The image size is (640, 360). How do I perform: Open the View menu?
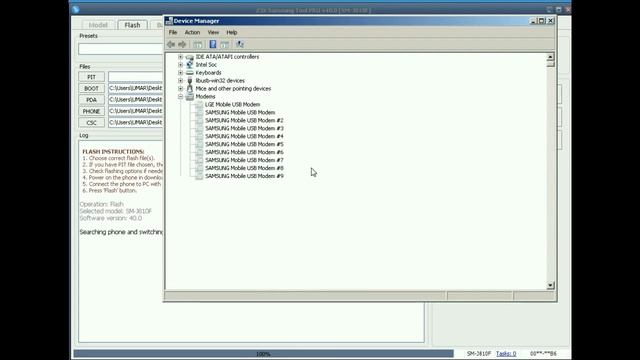213,32
